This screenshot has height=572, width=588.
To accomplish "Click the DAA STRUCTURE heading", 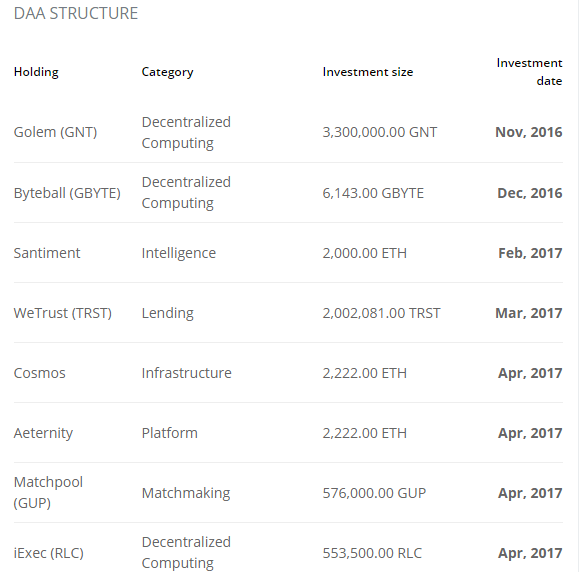I will 76,14.
